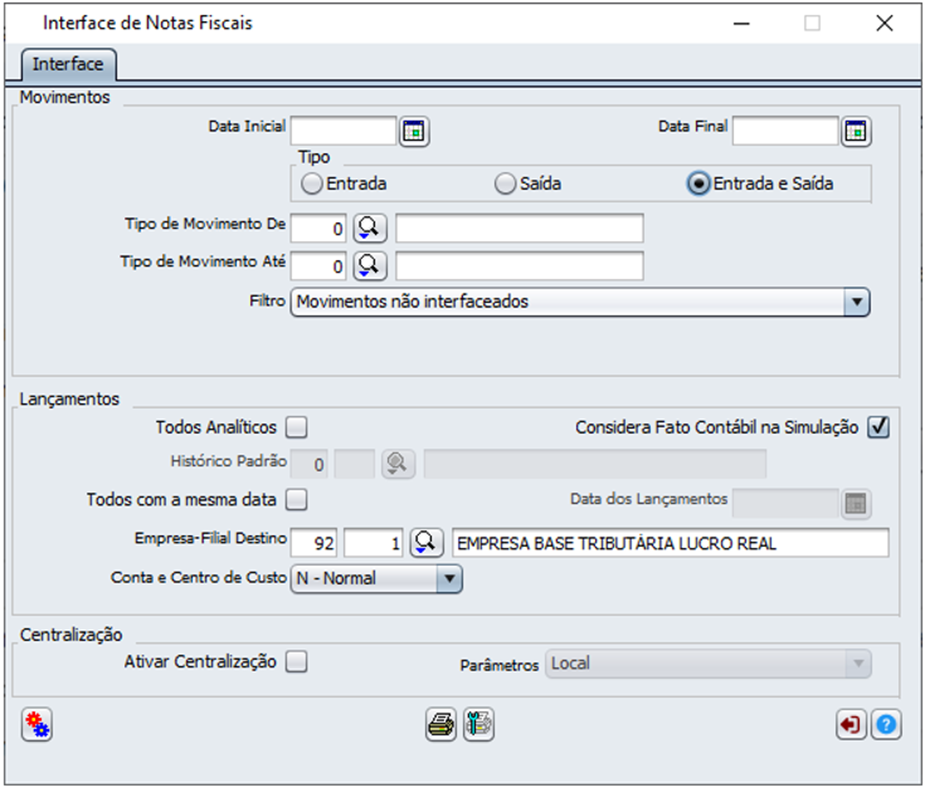Viewport: 925px width, 788px height.
Task: Click the printer icon
Action: tap(441, 725)
